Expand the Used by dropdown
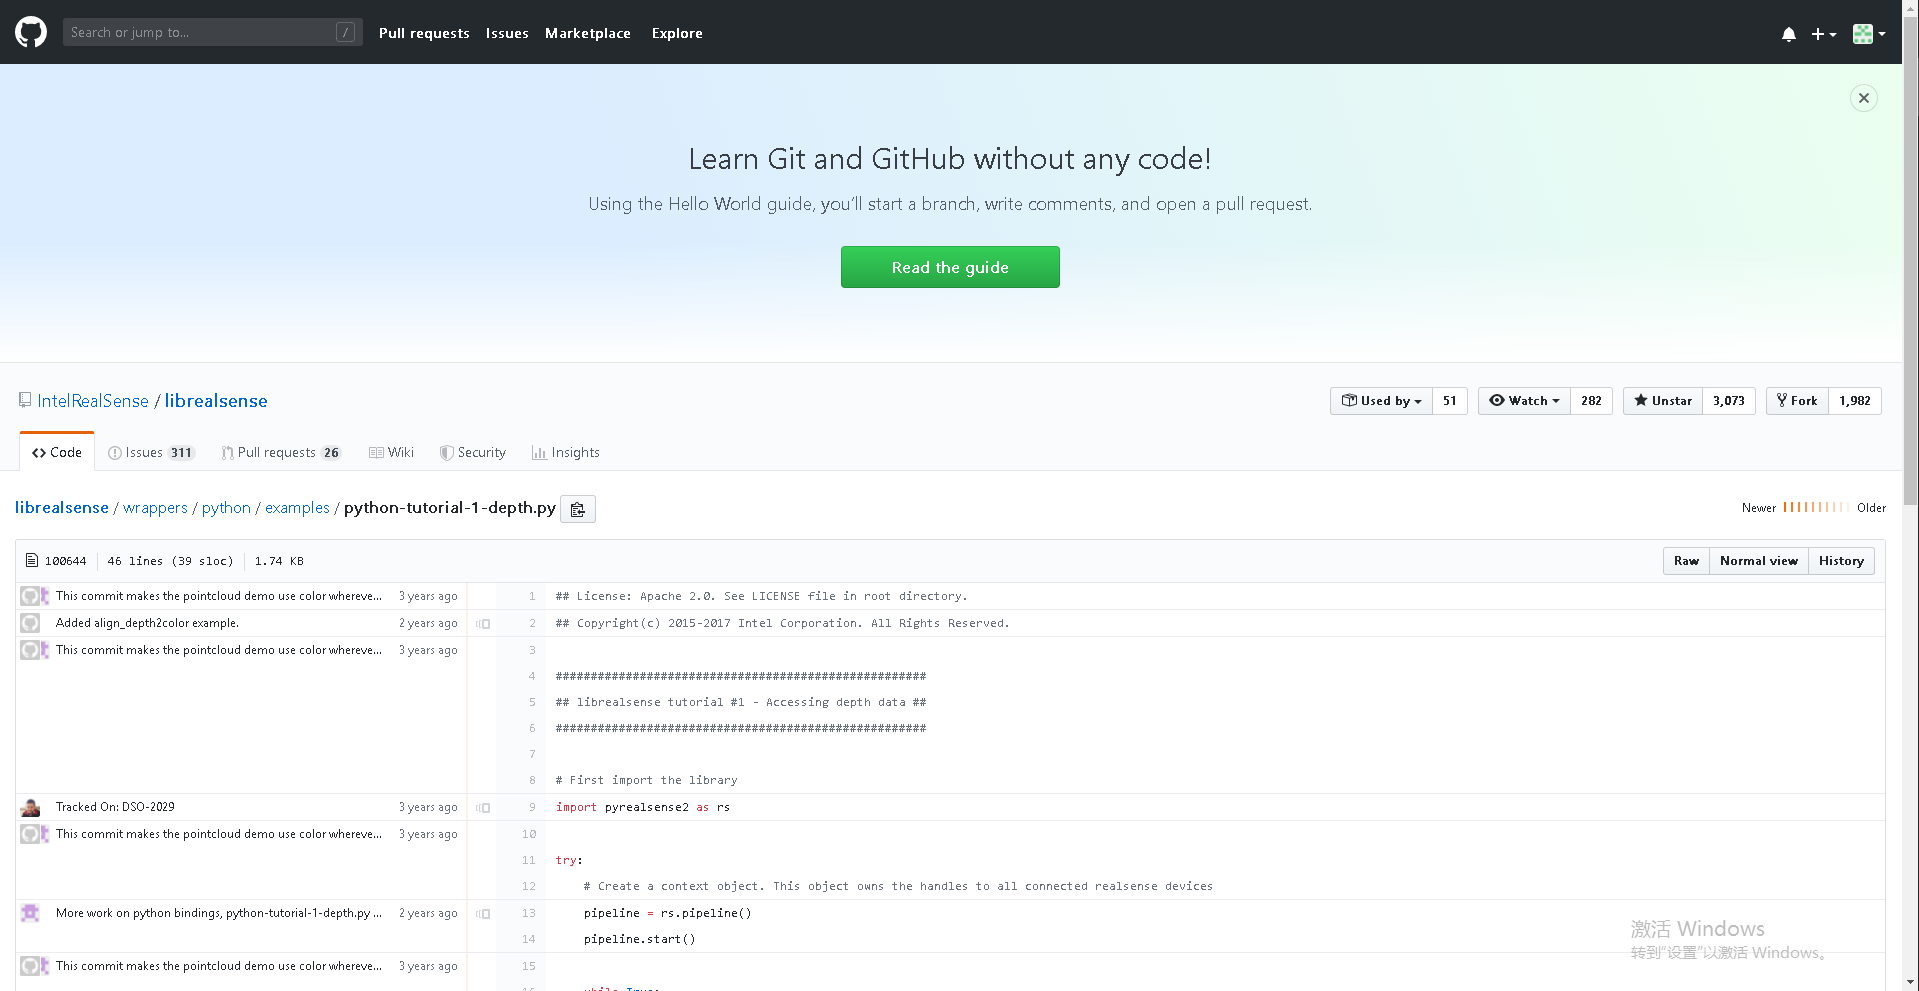This screenshot has height=991, width=1919. pyautogui.click(x=1381, y=401)
